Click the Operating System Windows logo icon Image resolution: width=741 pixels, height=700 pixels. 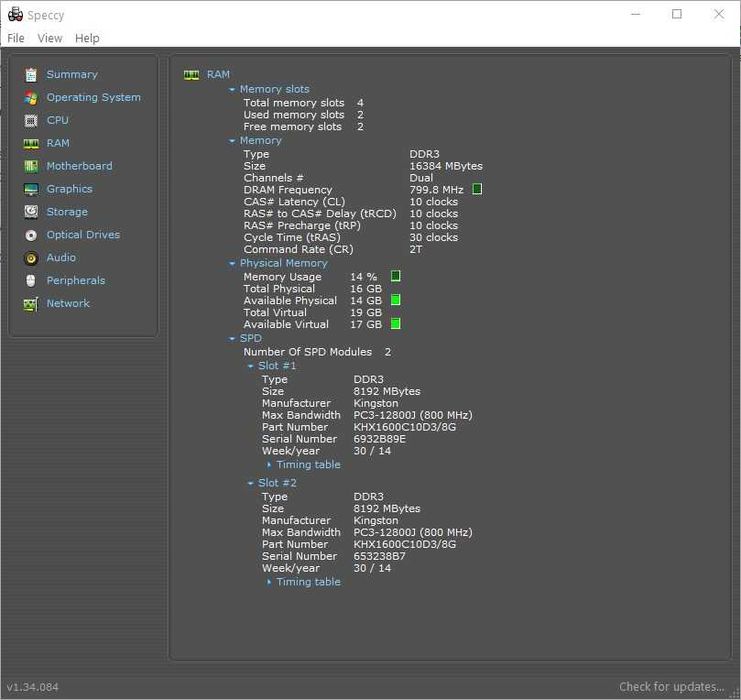[31, 97]
